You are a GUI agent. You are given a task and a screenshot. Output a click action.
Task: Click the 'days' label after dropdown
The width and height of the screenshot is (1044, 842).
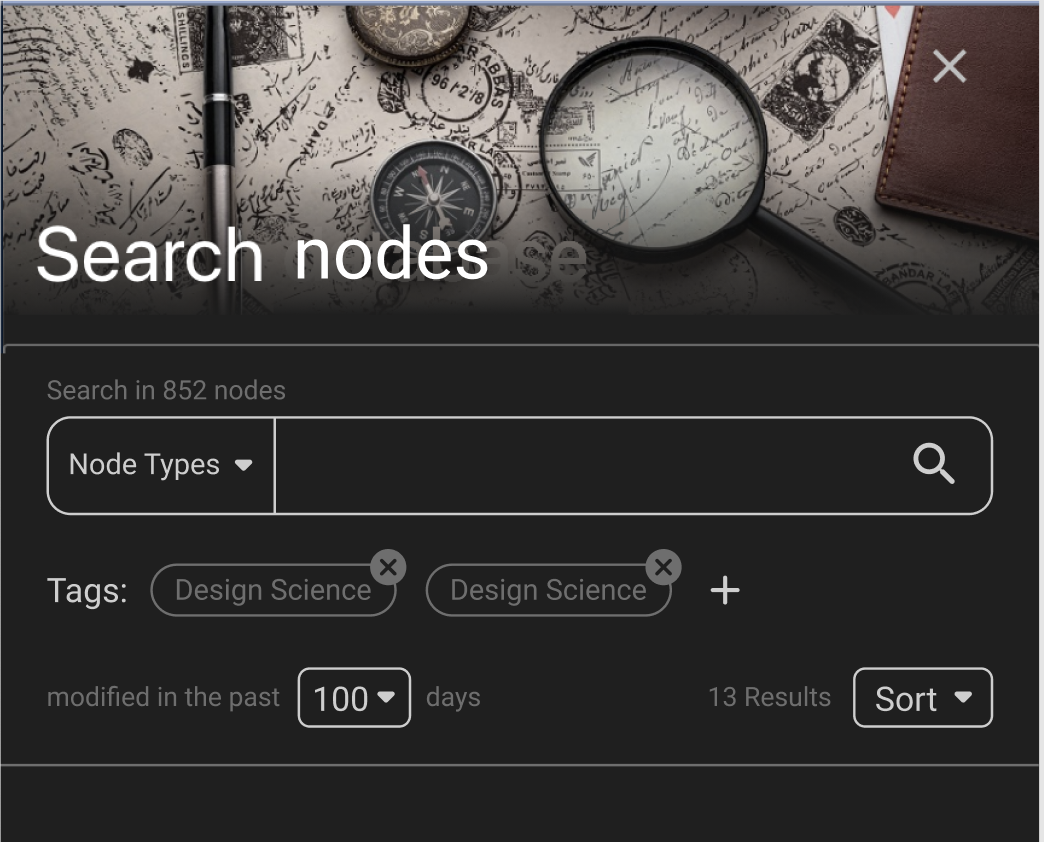click(x=453, y=698)
